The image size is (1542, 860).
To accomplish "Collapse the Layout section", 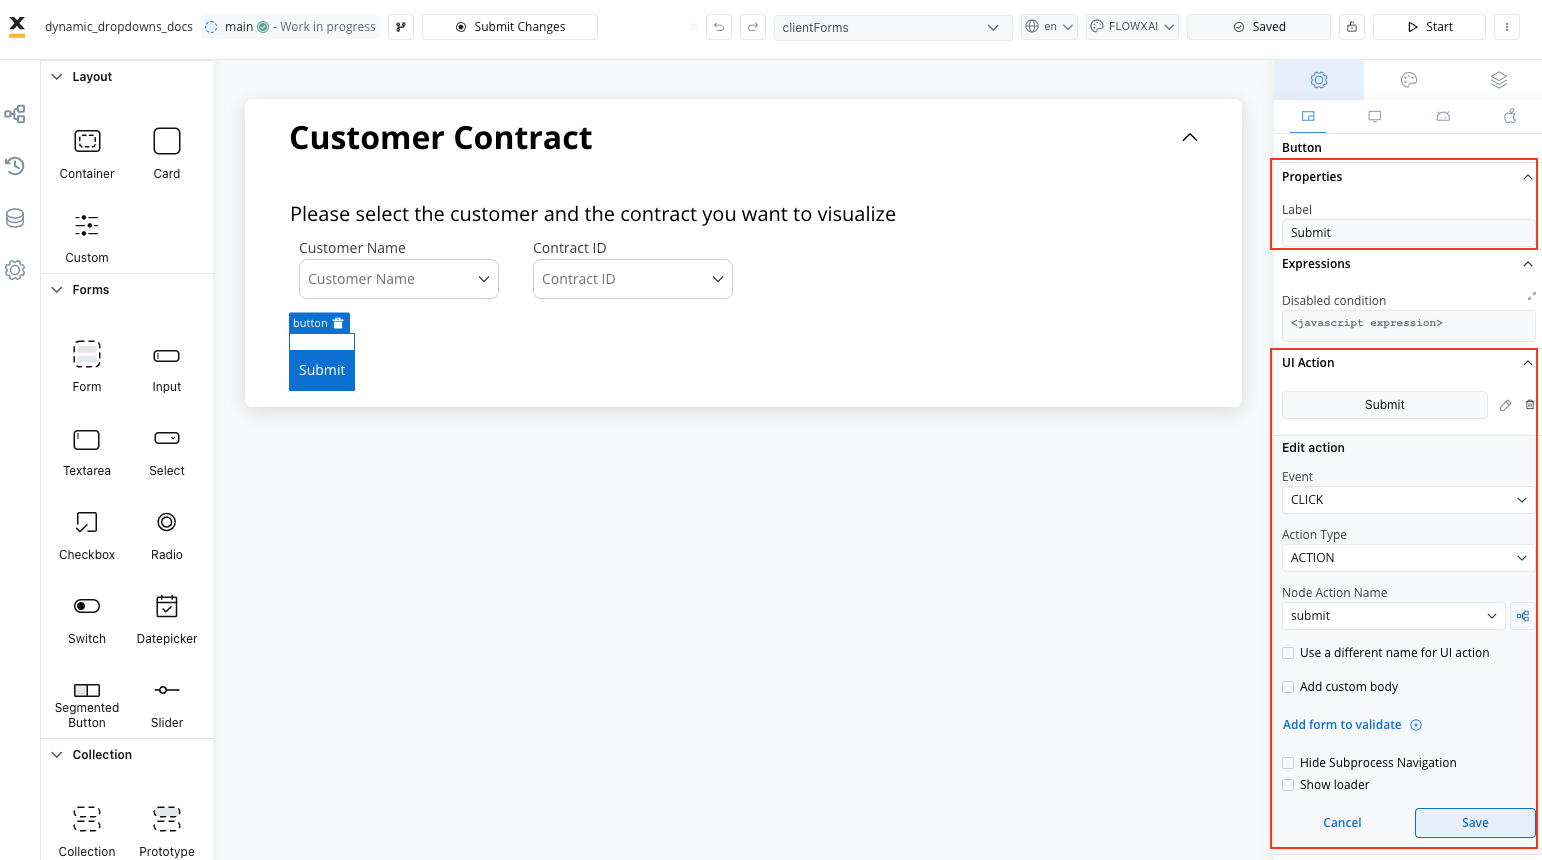I will pyautogui.click(x=57, y=77).
